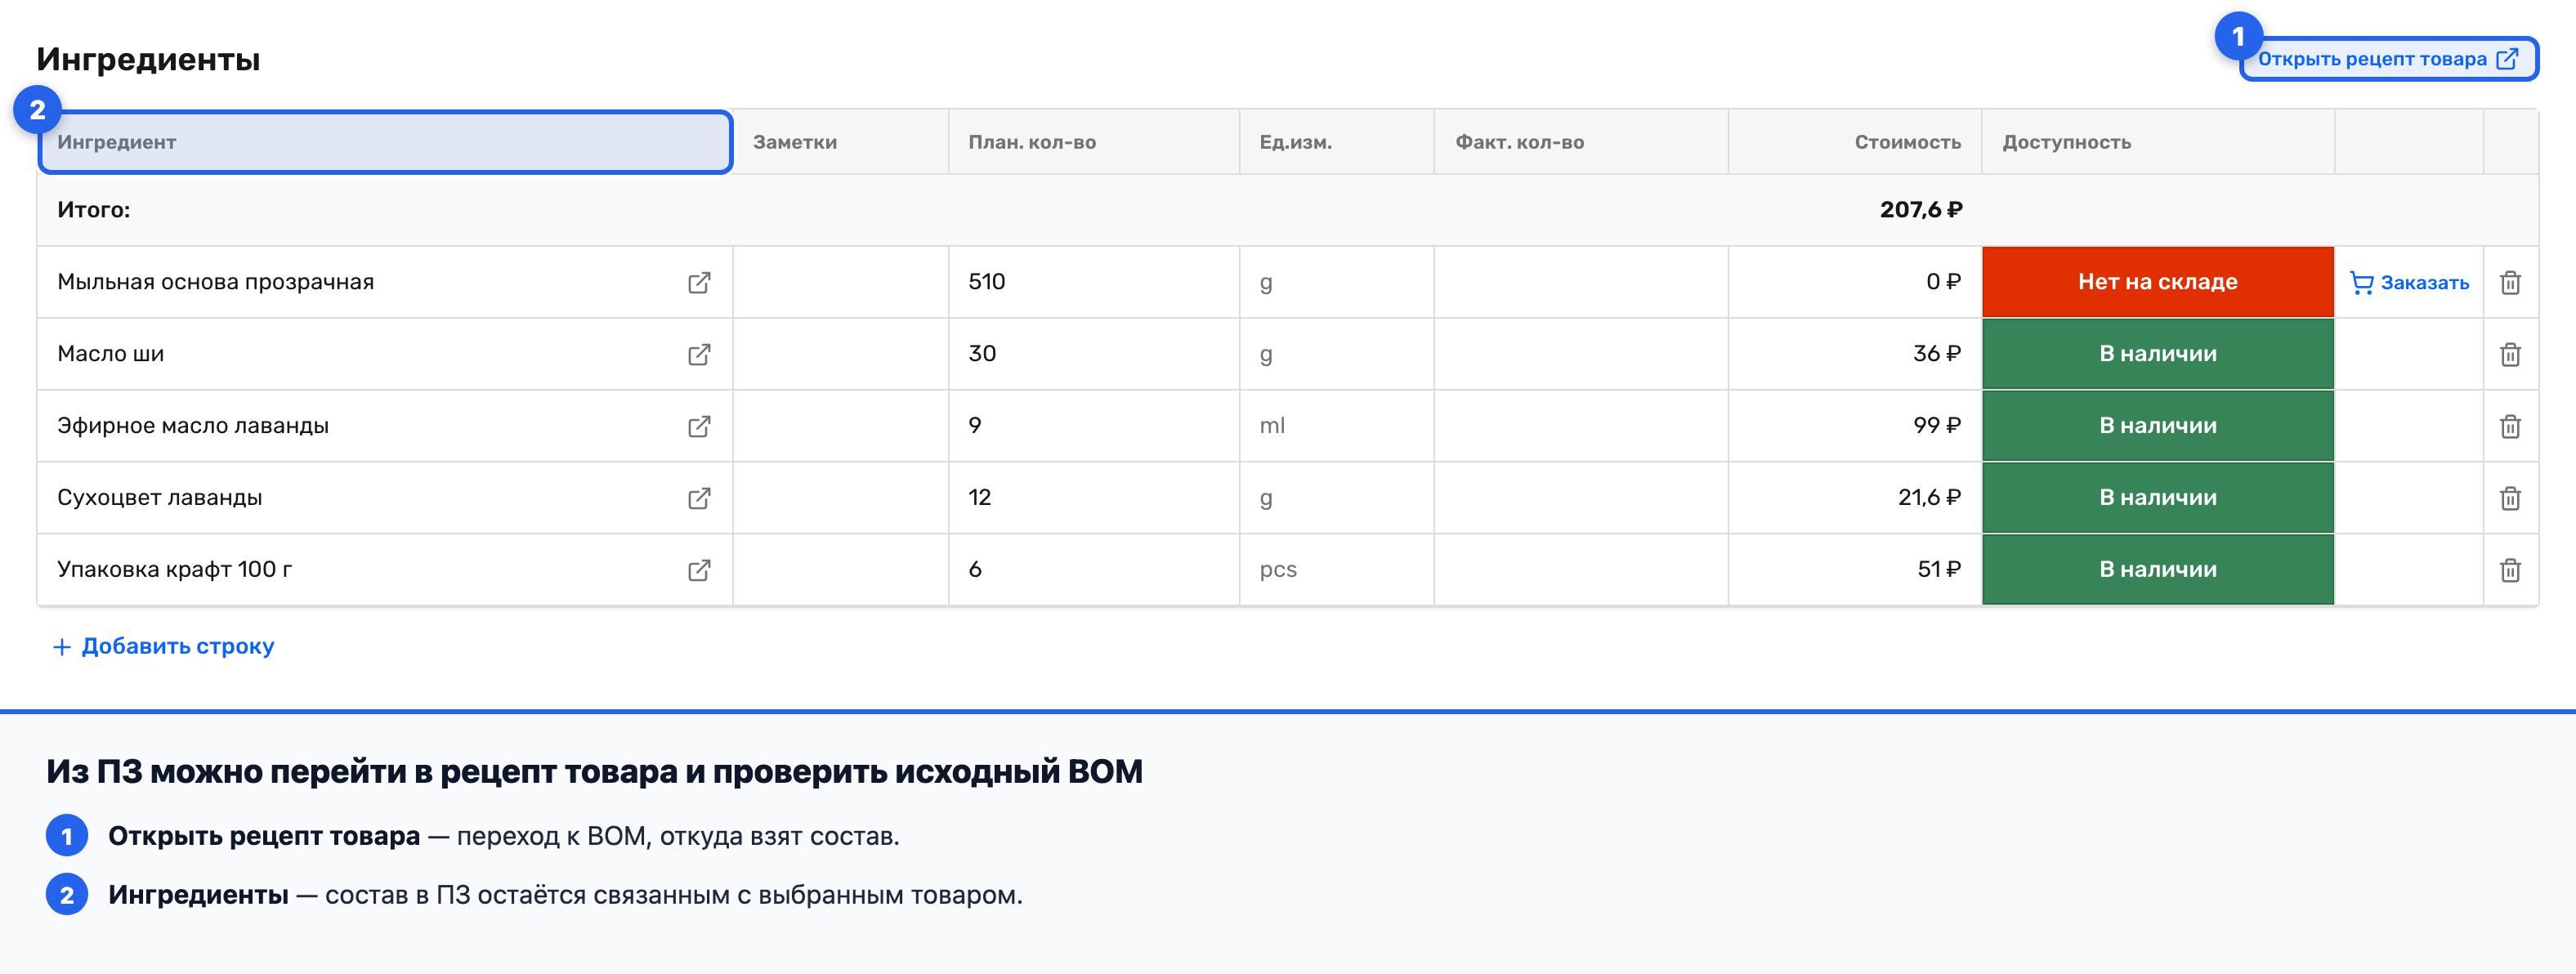Delete the Упаковка крафт 100 г row
Image resolution: width=2576 pixels, height=974 pixels.
click(x=2510, y=571)
